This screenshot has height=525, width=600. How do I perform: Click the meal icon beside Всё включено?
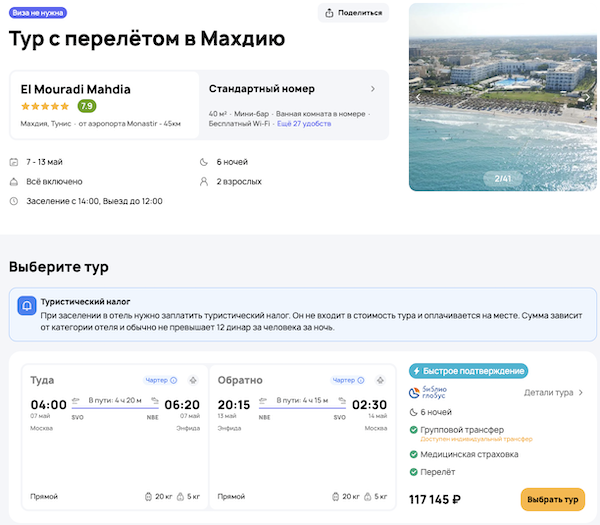(x=14, y=182)
